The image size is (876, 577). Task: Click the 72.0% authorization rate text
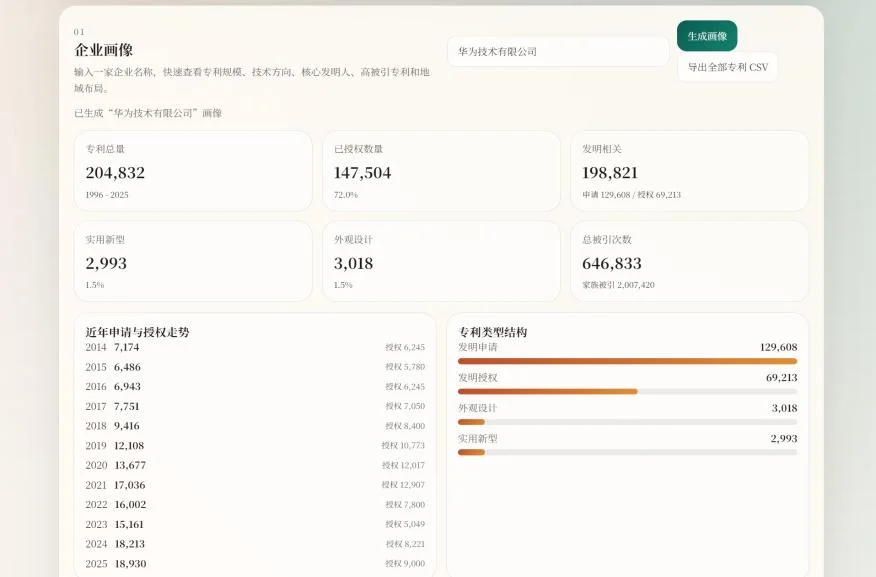pos(346,195)
